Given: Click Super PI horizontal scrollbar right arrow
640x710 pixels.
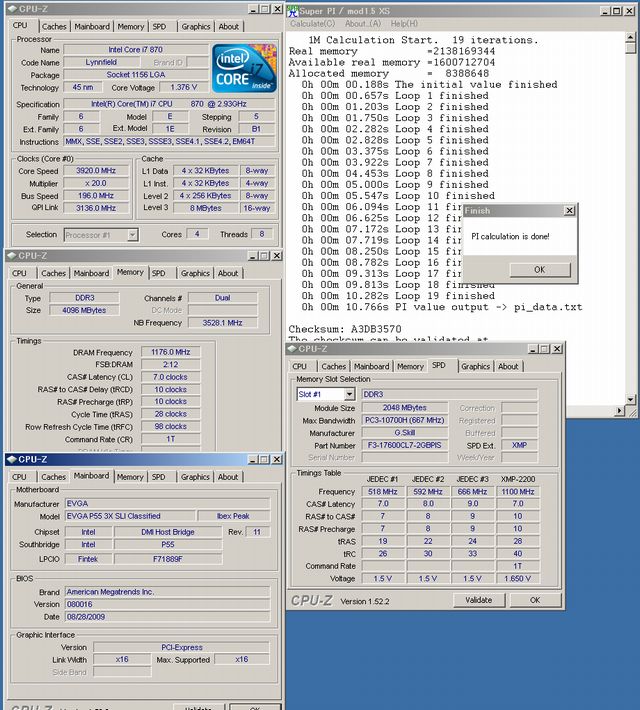Looking at the screenshot, I should coord(620,411).
